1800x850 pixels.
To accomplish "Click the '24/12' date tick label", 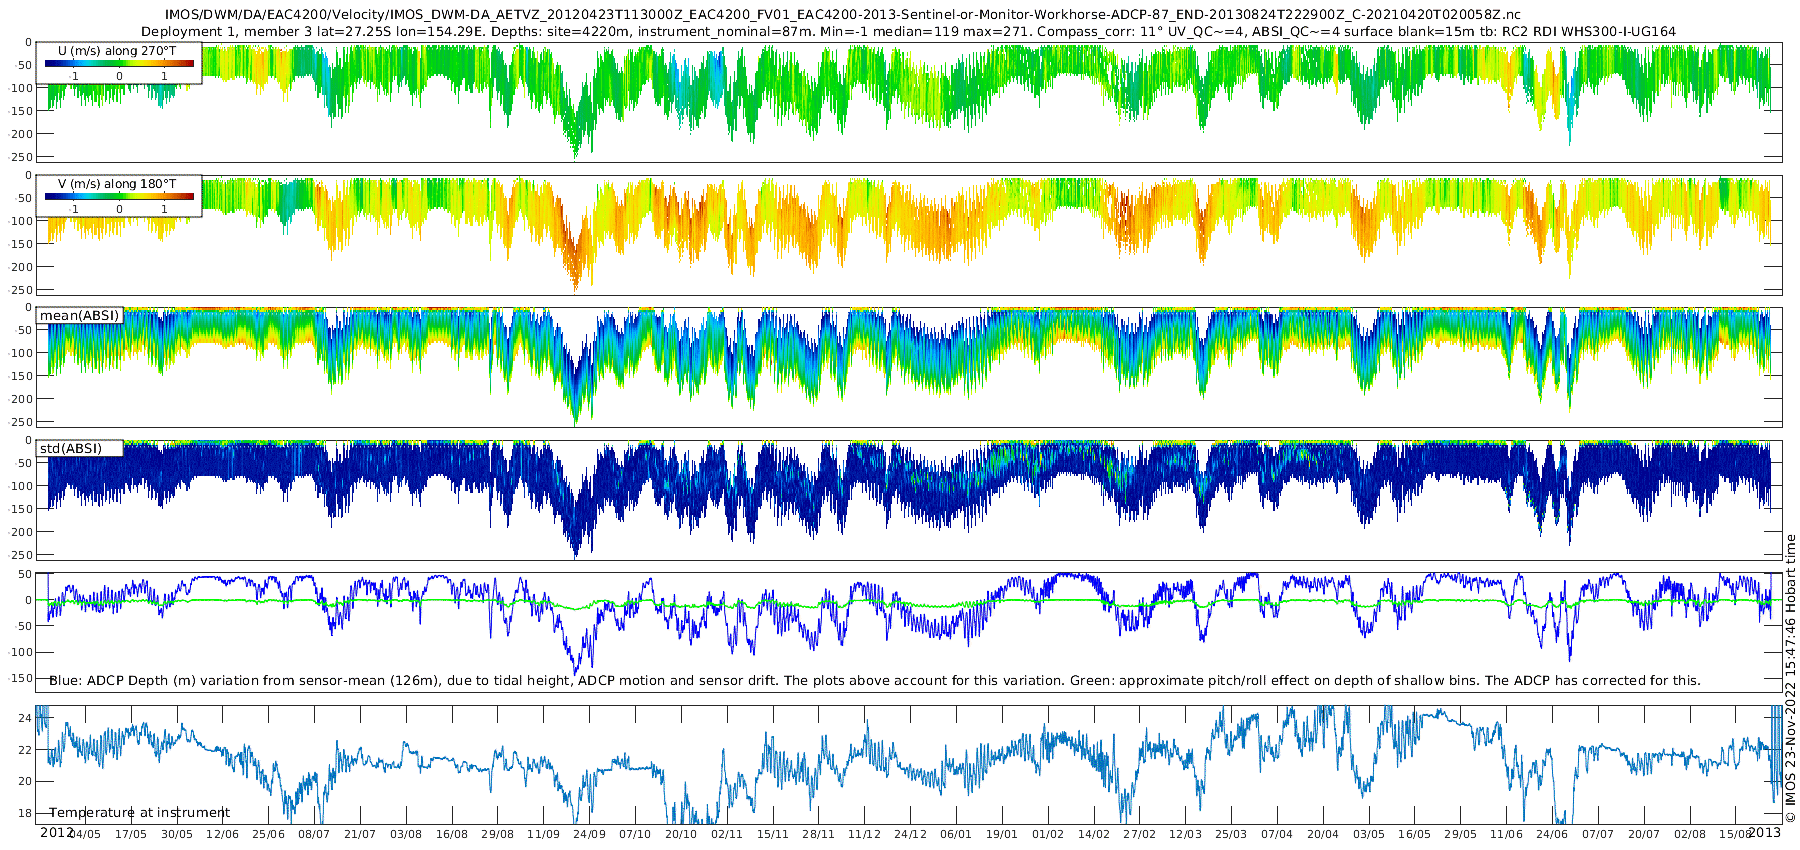I will click(910, 834).
